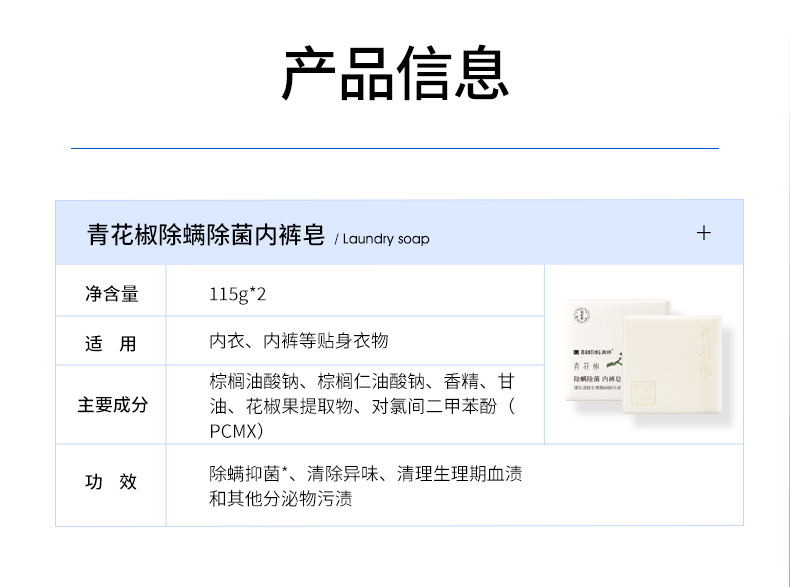Click the PCMX text in ingredients
This screenshot has height=587, width=790.
click(x=236, y=431)
